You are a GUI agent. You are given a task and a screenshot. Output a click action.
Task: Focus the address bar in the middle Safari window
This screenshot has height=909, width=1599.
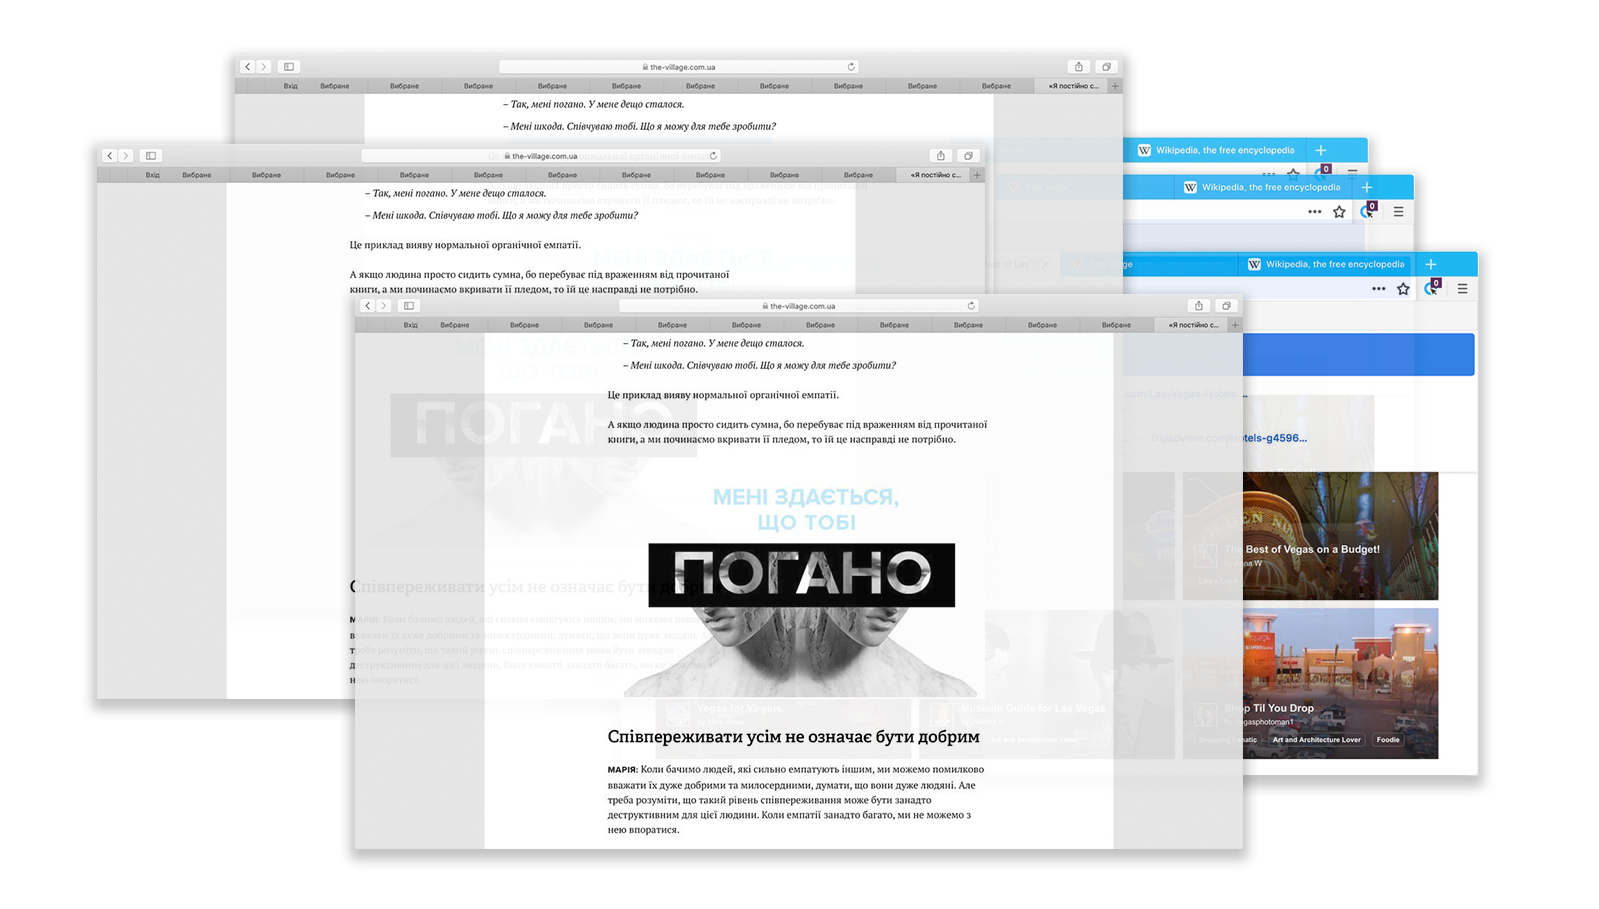coord(541,156)
